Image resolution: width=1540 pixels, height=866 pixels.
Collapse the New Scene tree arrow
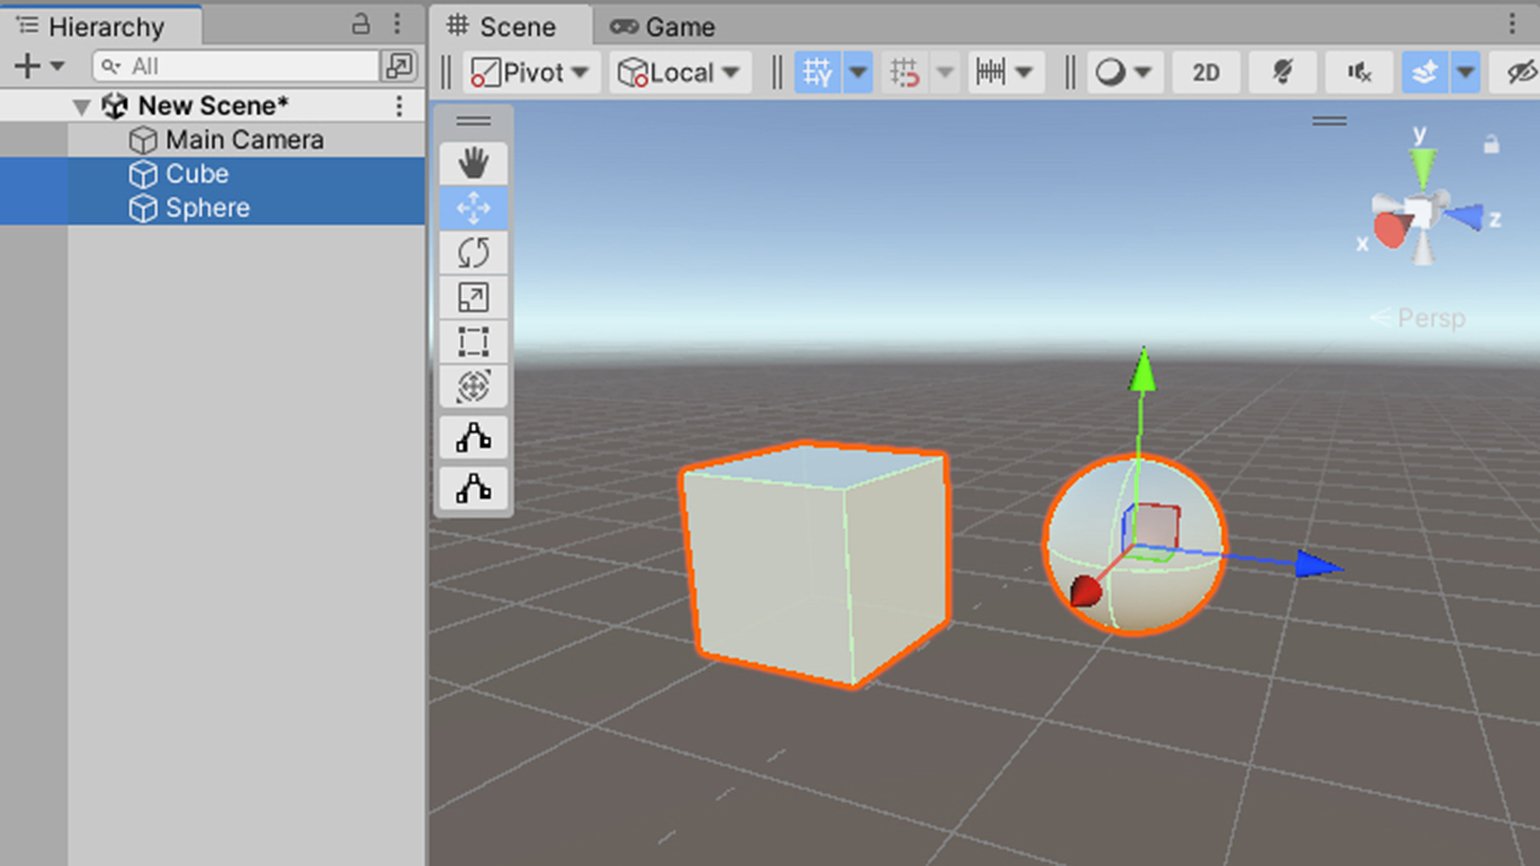point(82,106)
